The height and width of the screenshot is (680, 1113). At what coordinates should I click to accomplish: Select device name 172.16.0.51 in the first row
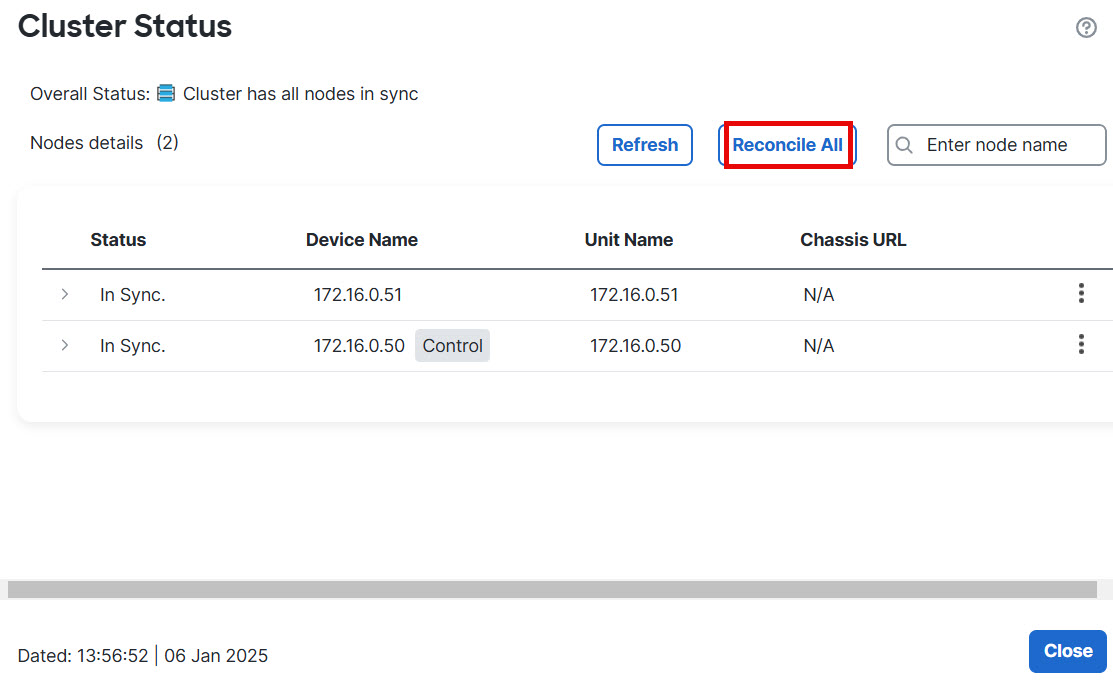pyautogui.click(x=358, y=295)
